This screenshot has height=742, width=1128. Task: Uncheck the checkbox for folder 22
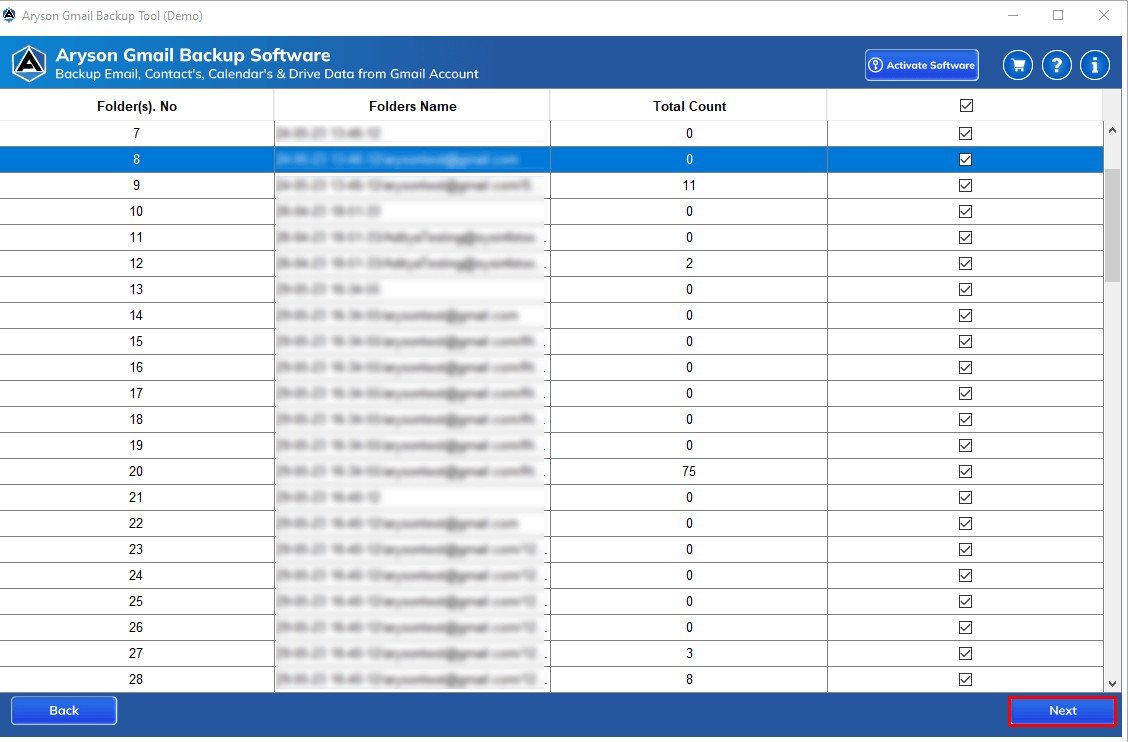pyautogui.click(x=965, y=523)
